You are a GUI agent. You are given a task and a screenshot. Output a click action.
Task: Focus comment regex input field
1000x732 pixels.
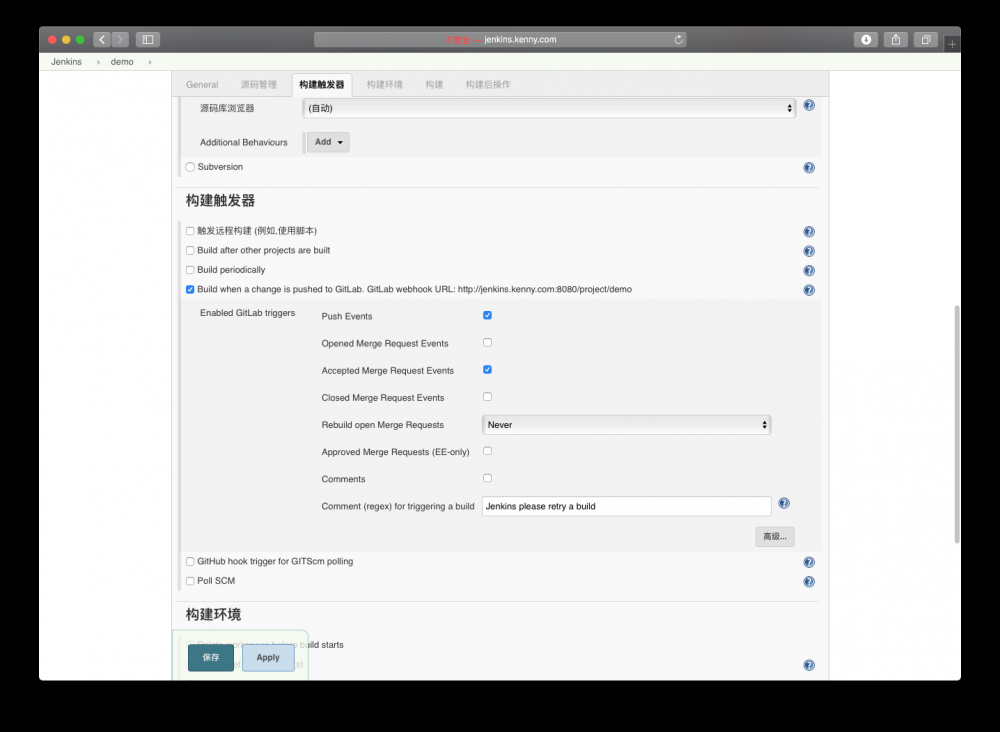pos(626,506)
